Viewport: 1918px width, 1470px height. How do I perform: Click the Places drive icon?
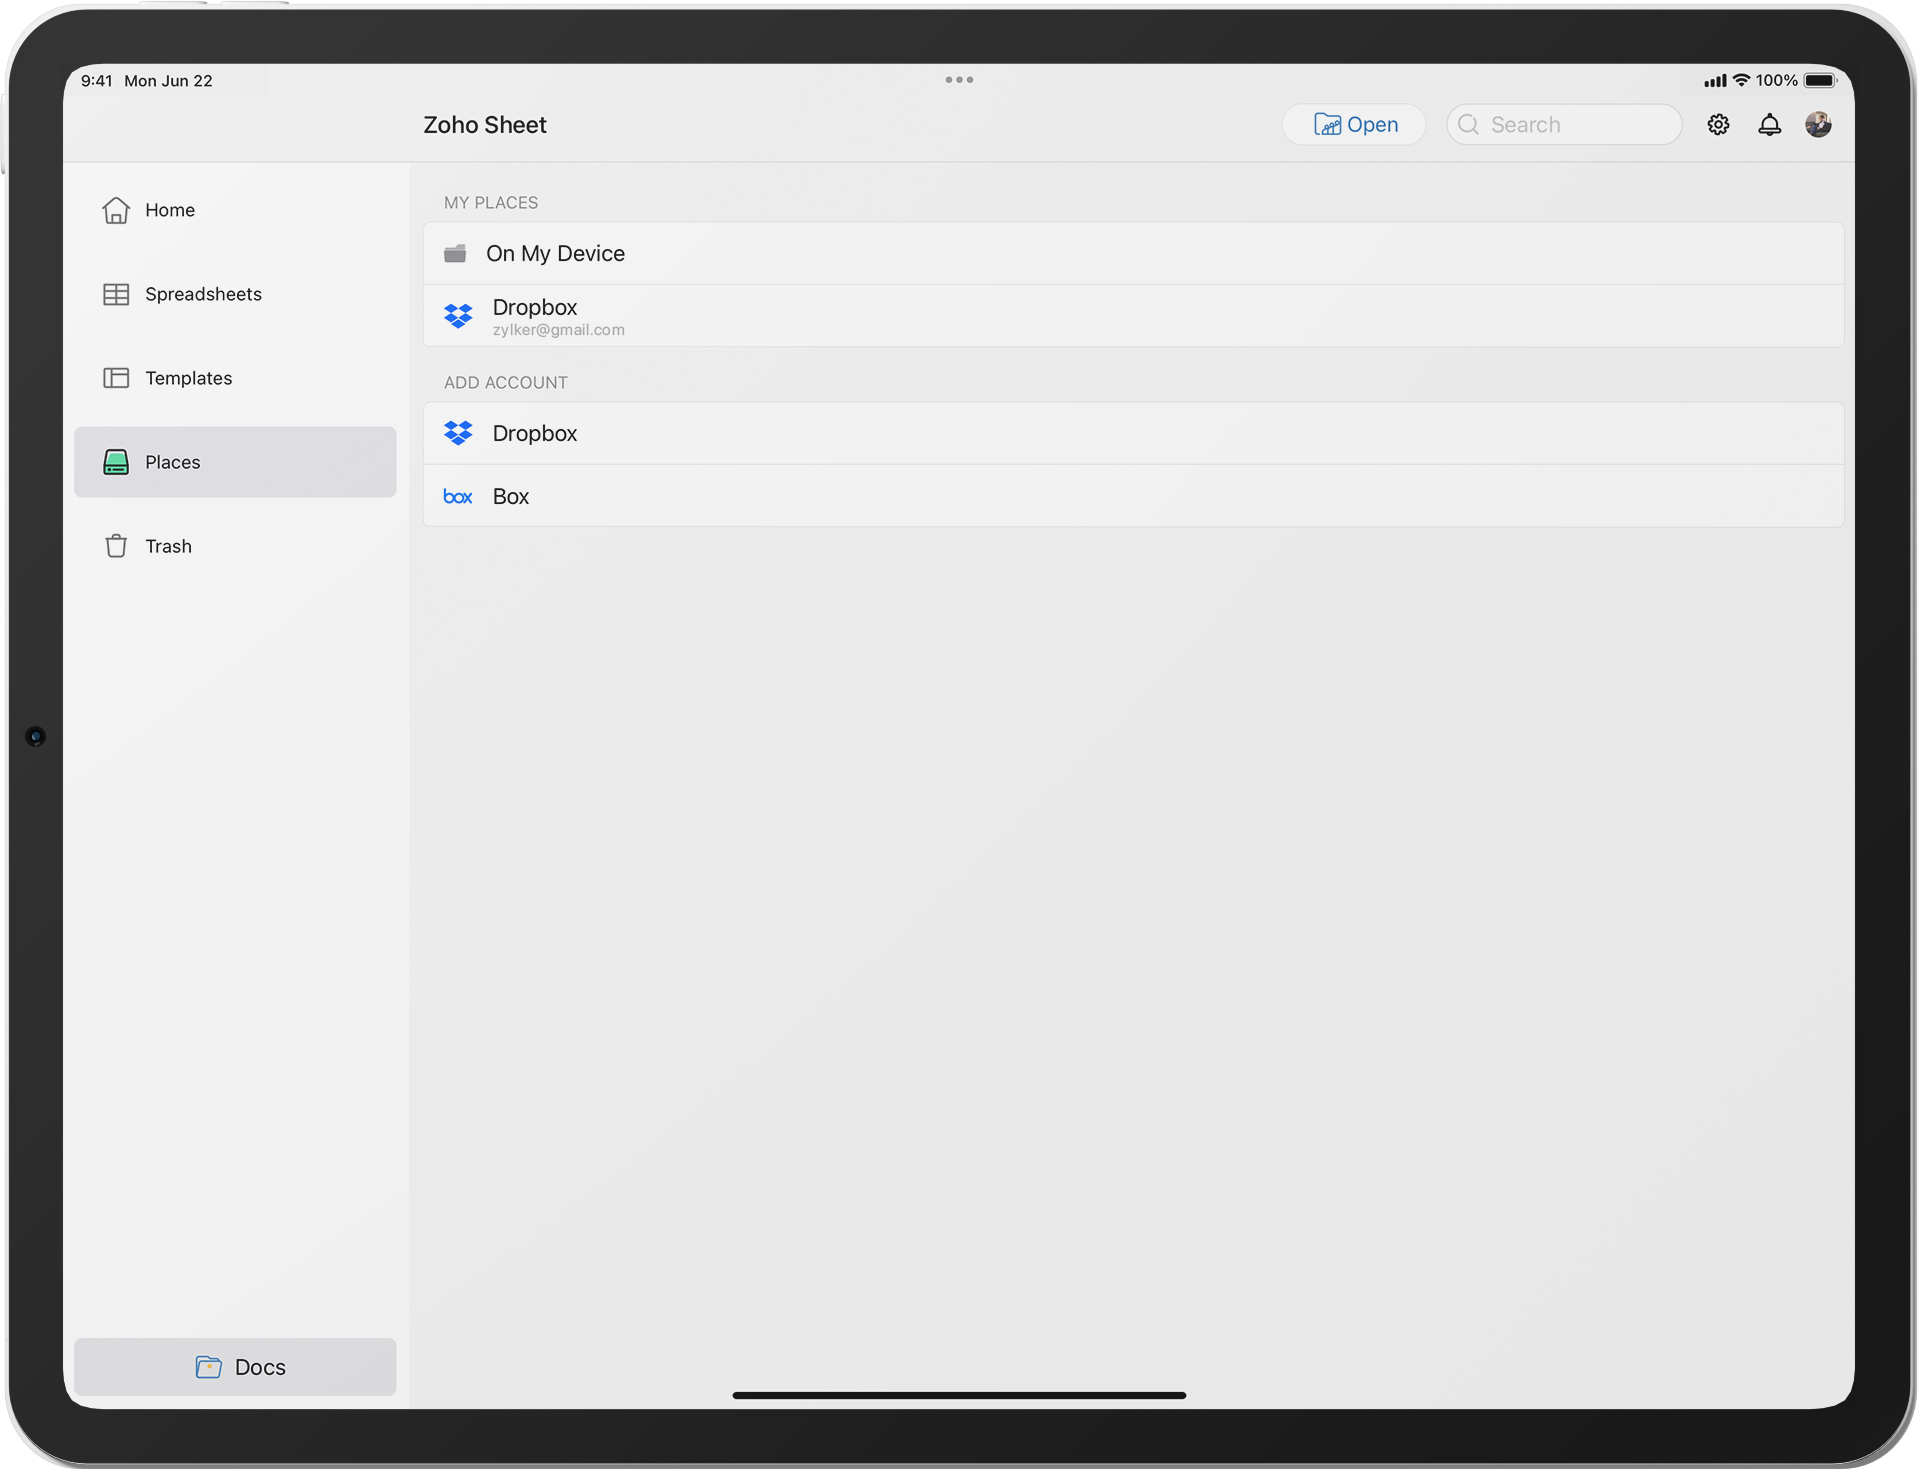[116, 462]
